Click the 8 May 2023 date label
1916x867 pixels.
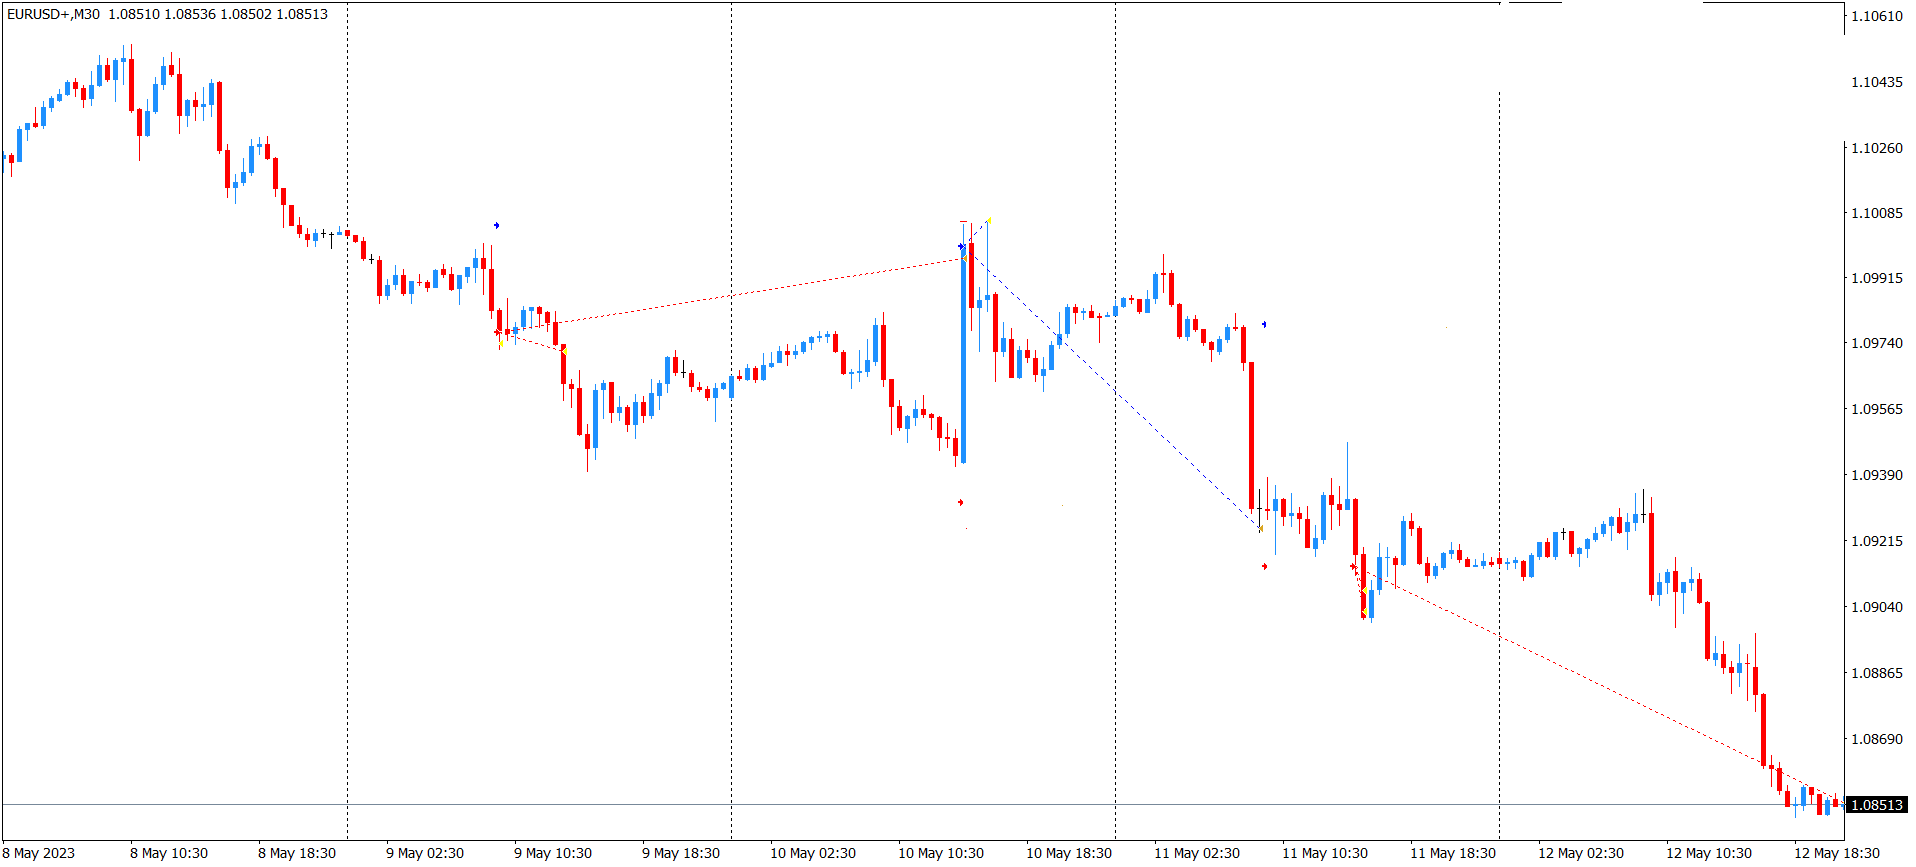38,853
